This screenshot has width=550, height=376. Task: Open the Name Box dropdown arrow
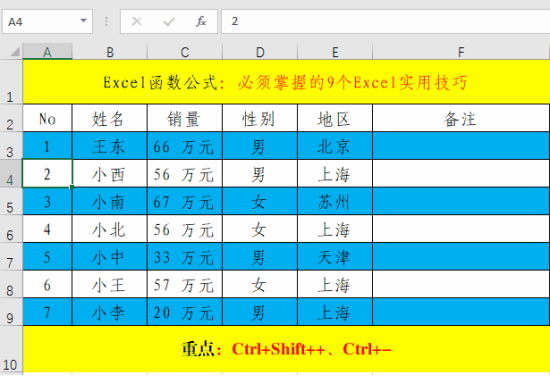pos(83,21)
